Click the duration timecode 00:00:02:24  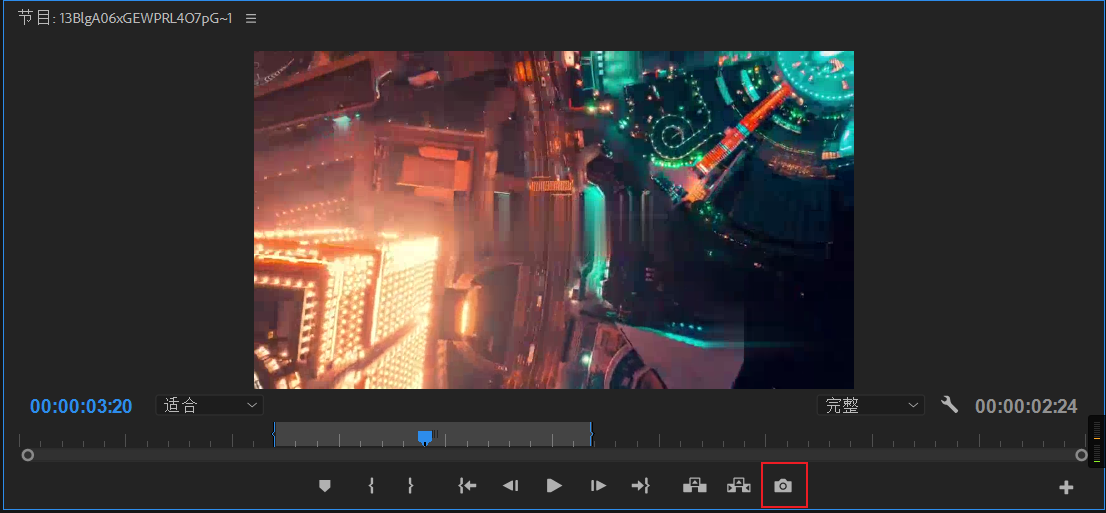[1026, 406]
